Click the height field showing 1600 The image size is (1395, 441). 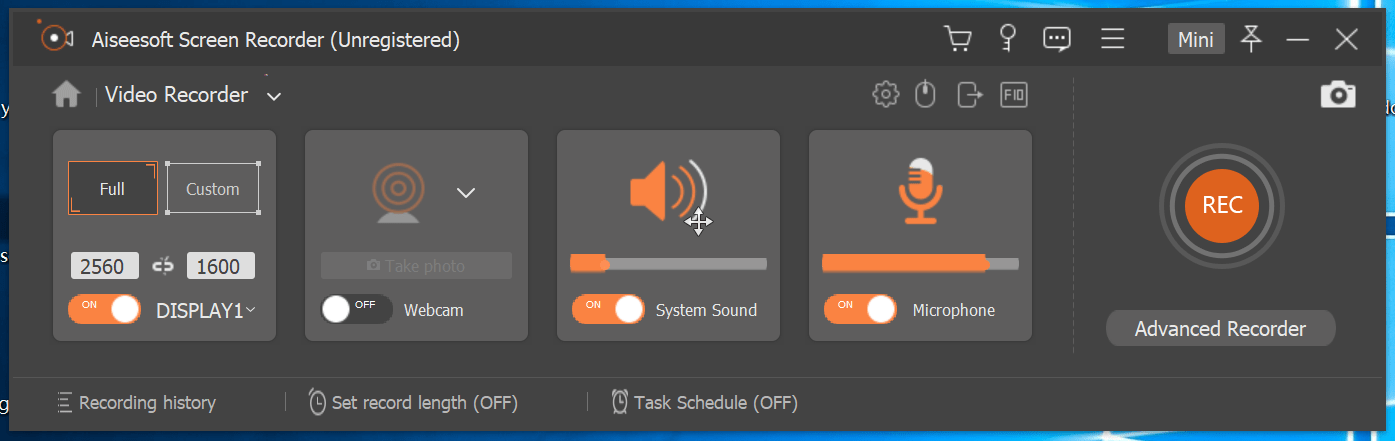pyautogui.click(x=220, y=266)
